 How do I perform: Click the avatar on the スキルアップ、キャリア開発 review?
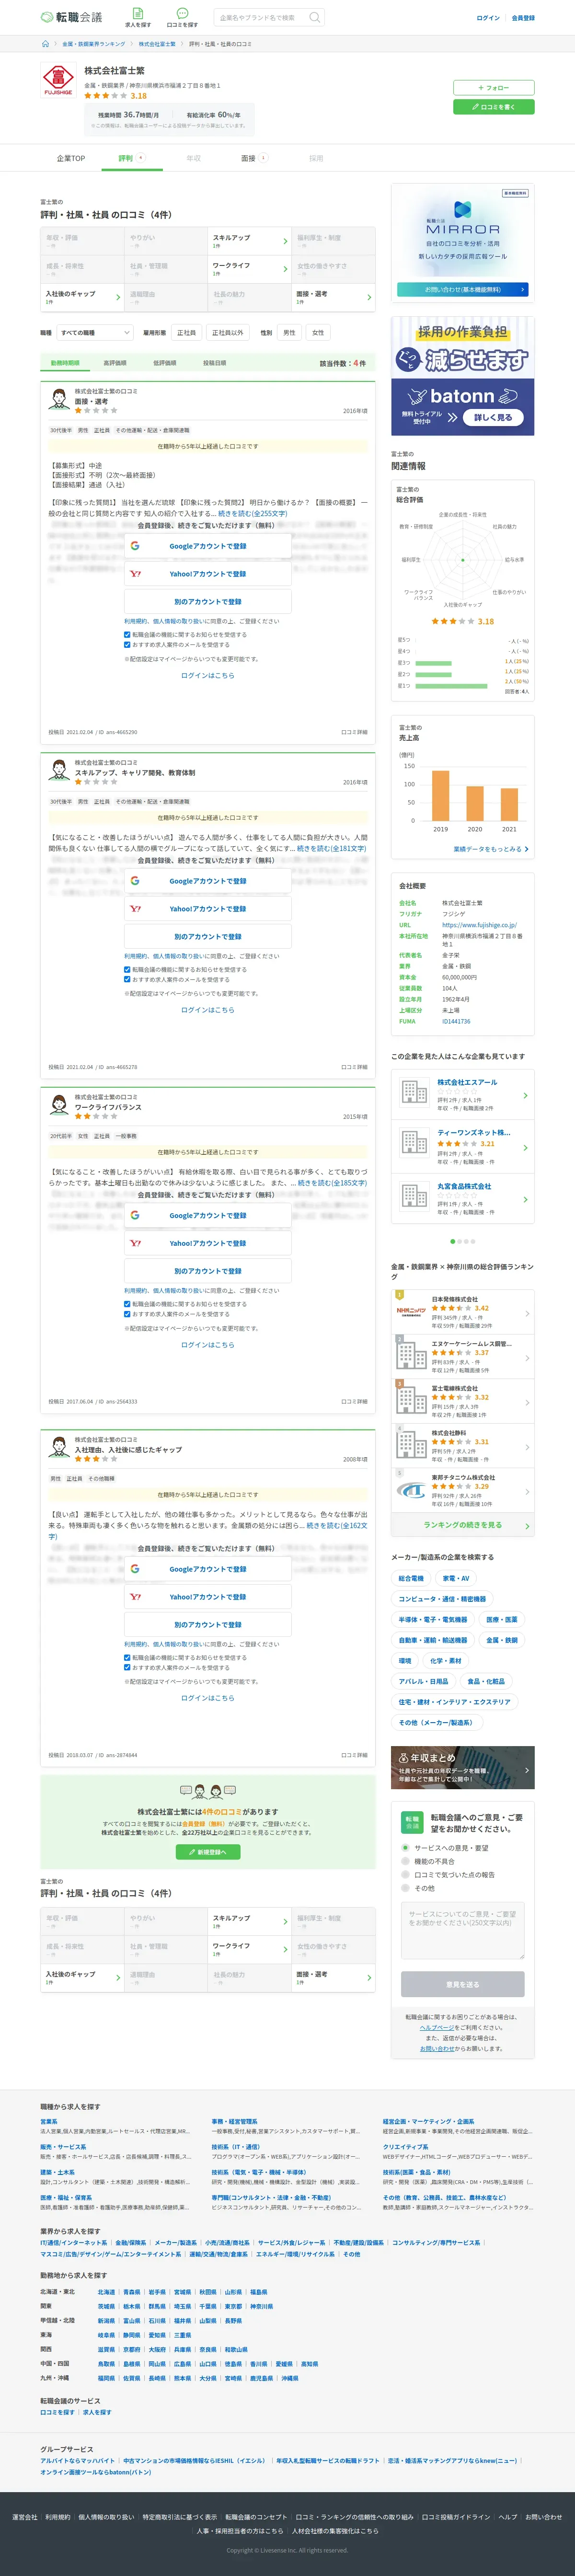click(59, 771)
